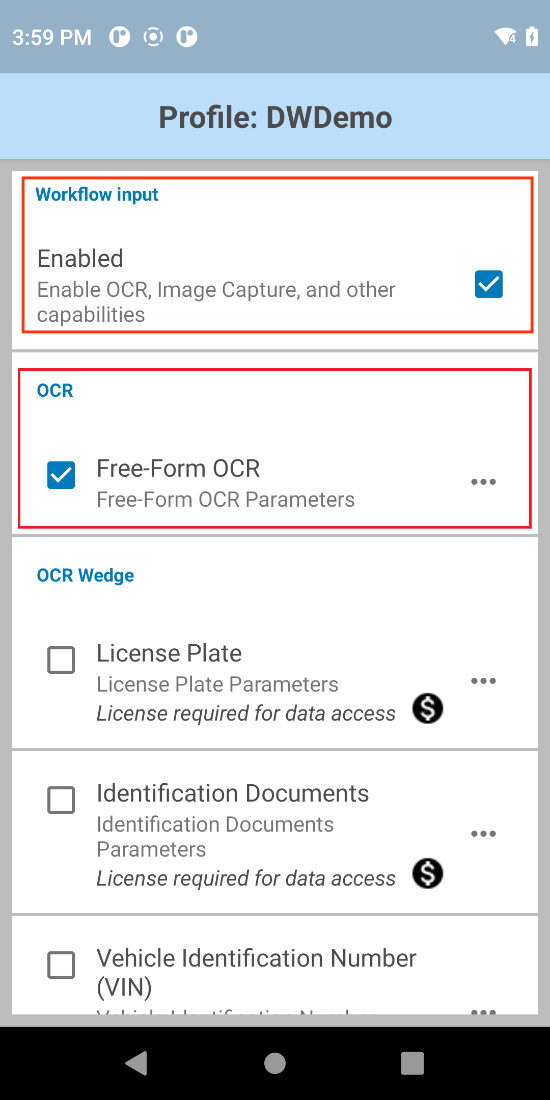Uncheck the Free-Form OCR checkbox
This screenshot has width=550, height=1100.
pyautogui.click(x=62, y=475)
